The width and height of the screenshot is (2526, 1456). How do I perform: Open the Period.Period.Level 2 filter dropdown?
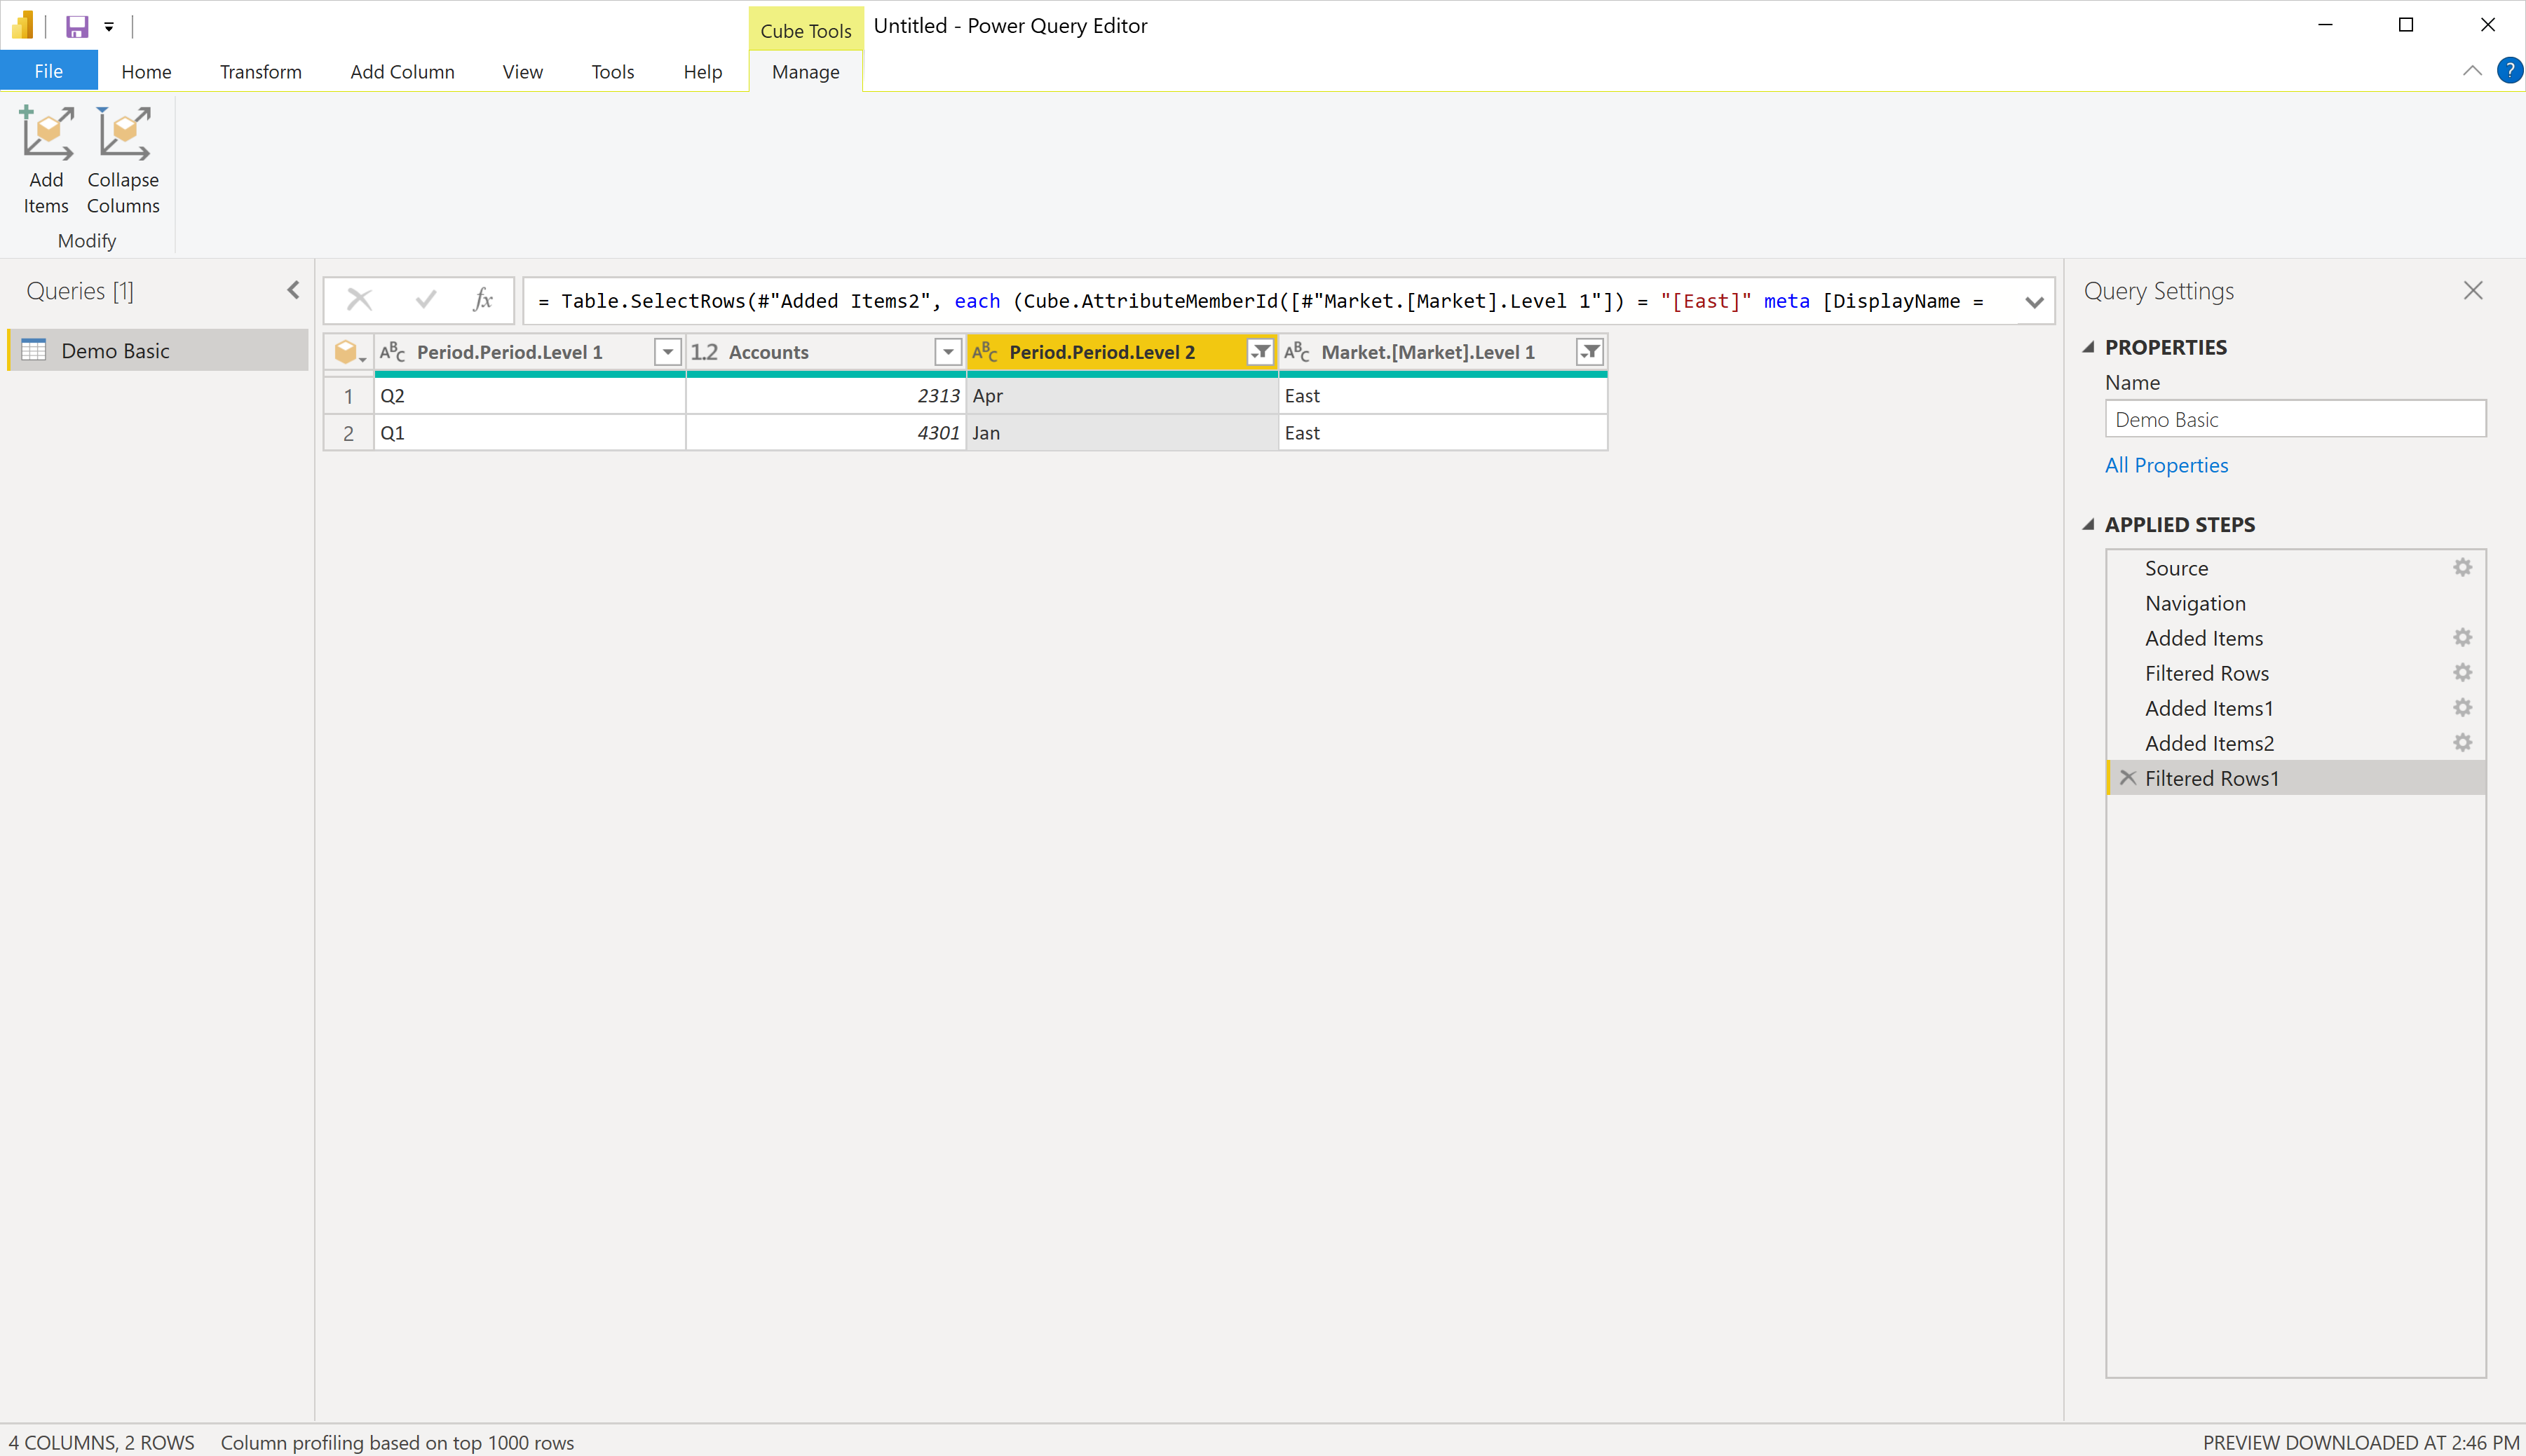click(x=1260, y=352)
